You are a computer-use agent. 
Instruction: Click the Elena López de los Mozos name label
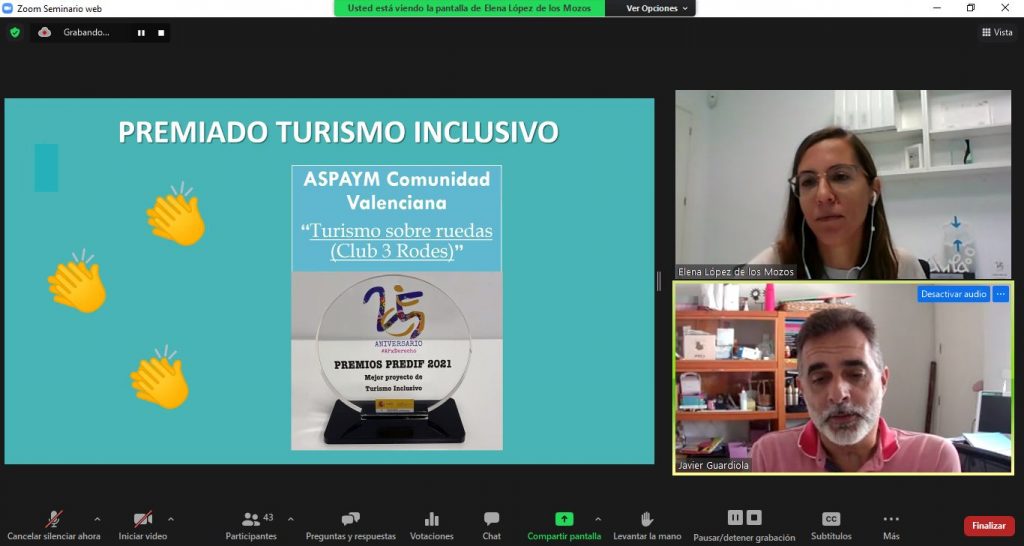click(x=736, y=272)
